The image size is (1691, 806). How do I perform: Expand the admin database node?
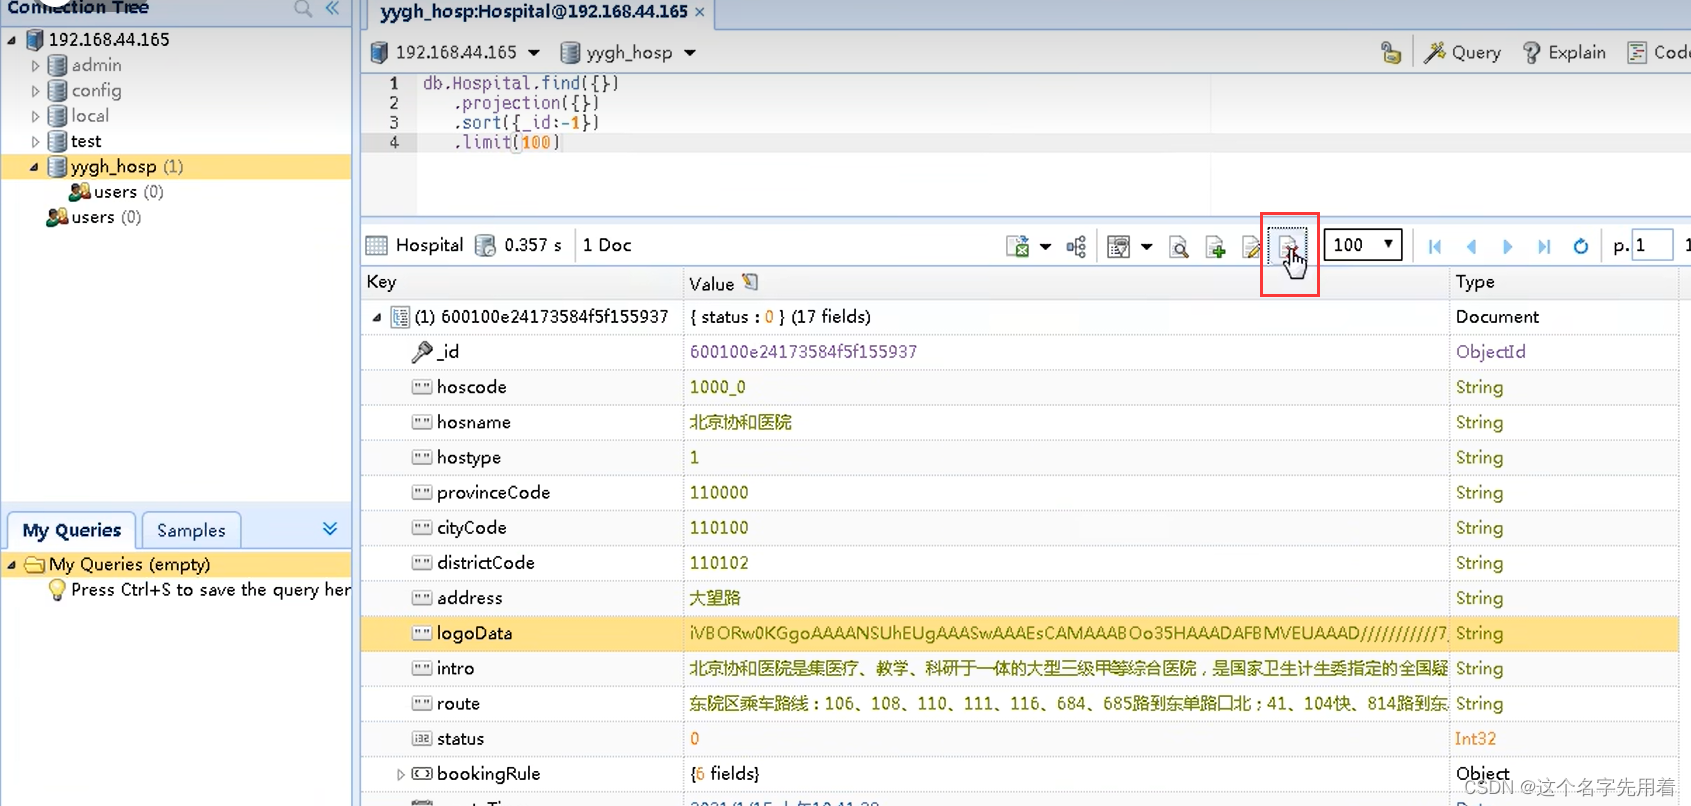35,66
